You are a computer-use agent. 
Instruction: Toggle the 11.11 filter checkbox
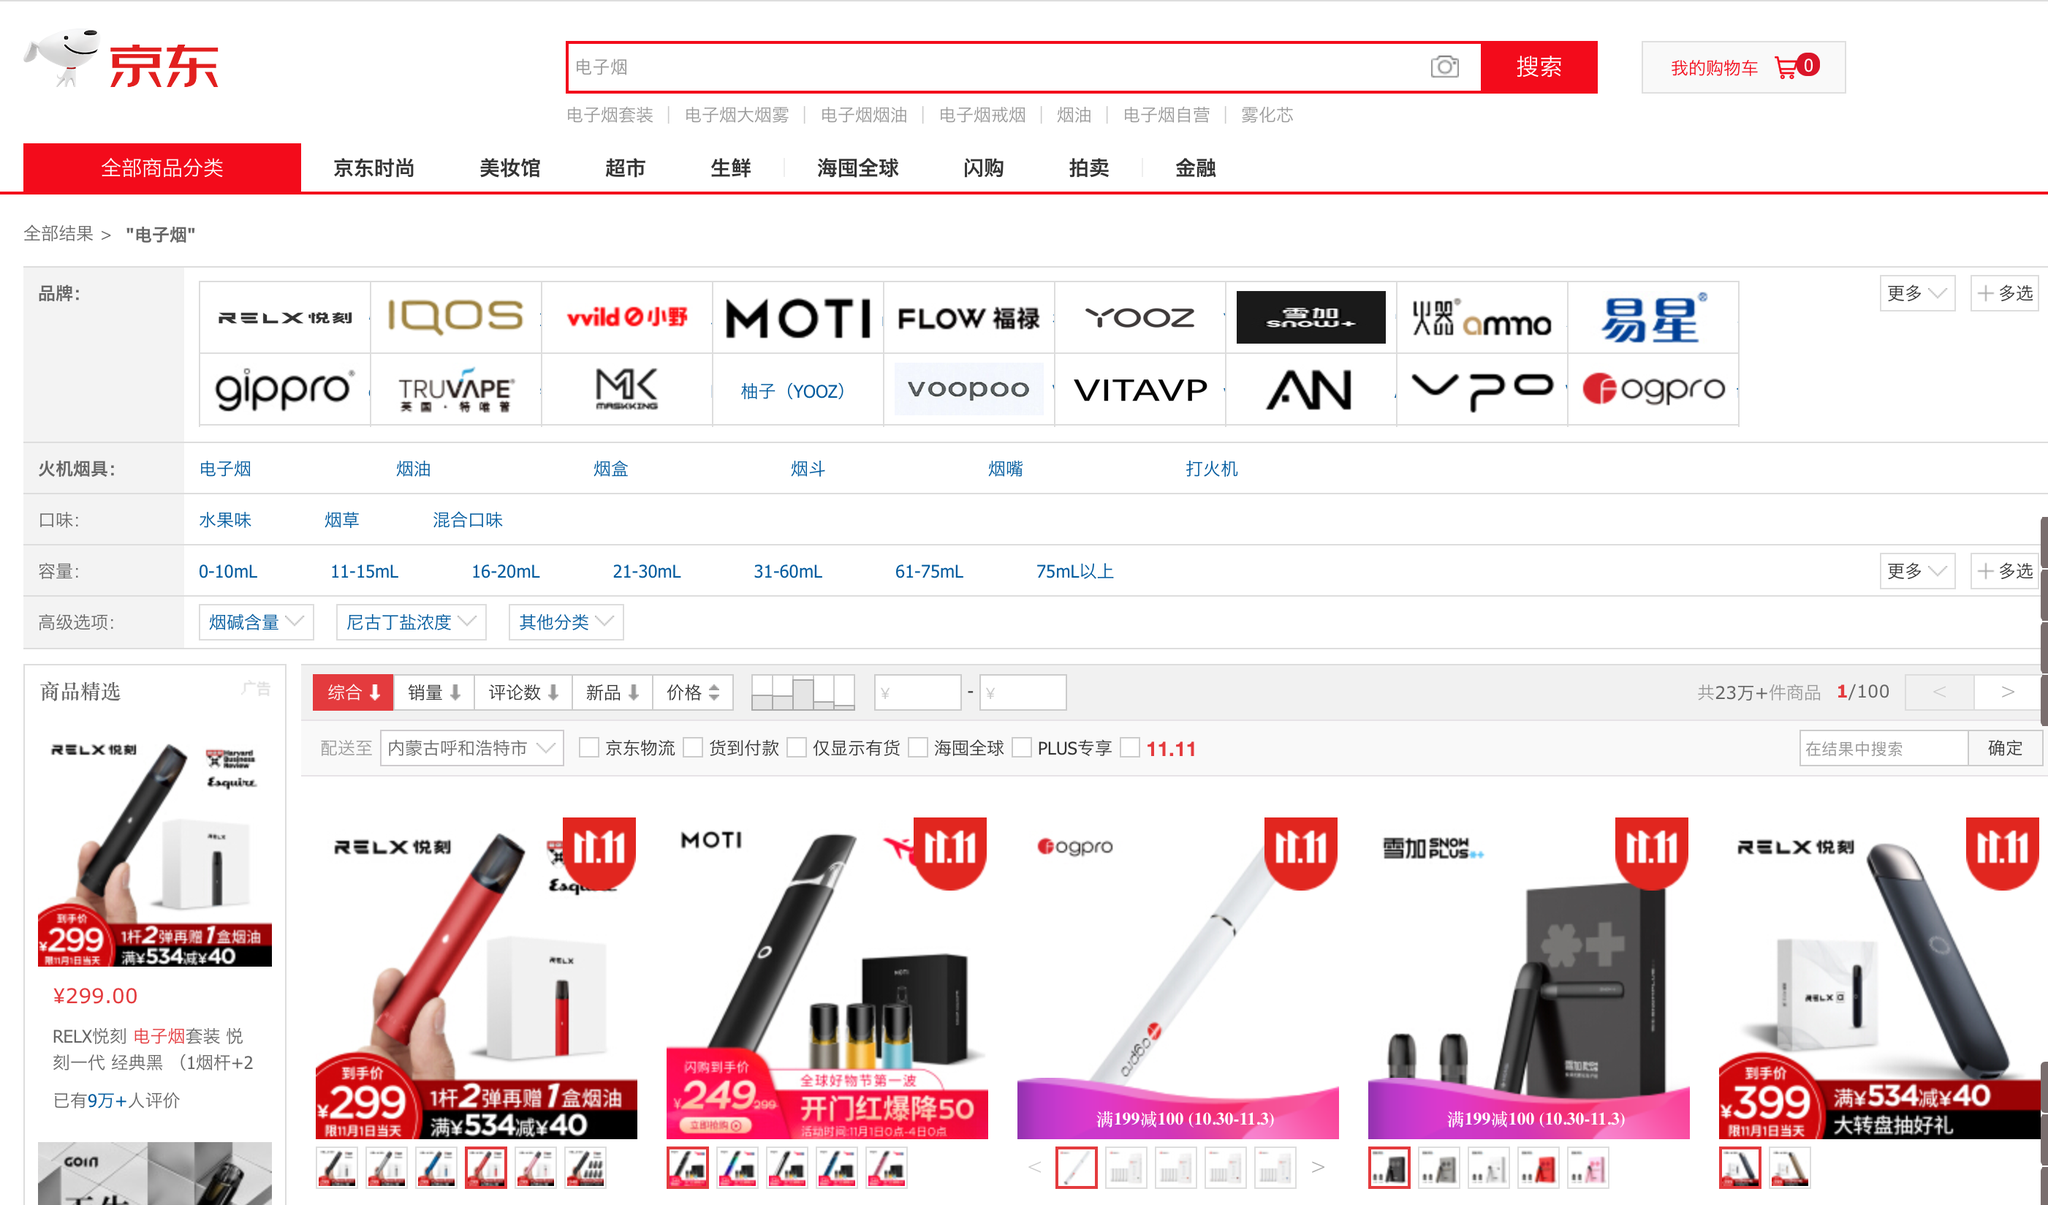click(1130, 748)
